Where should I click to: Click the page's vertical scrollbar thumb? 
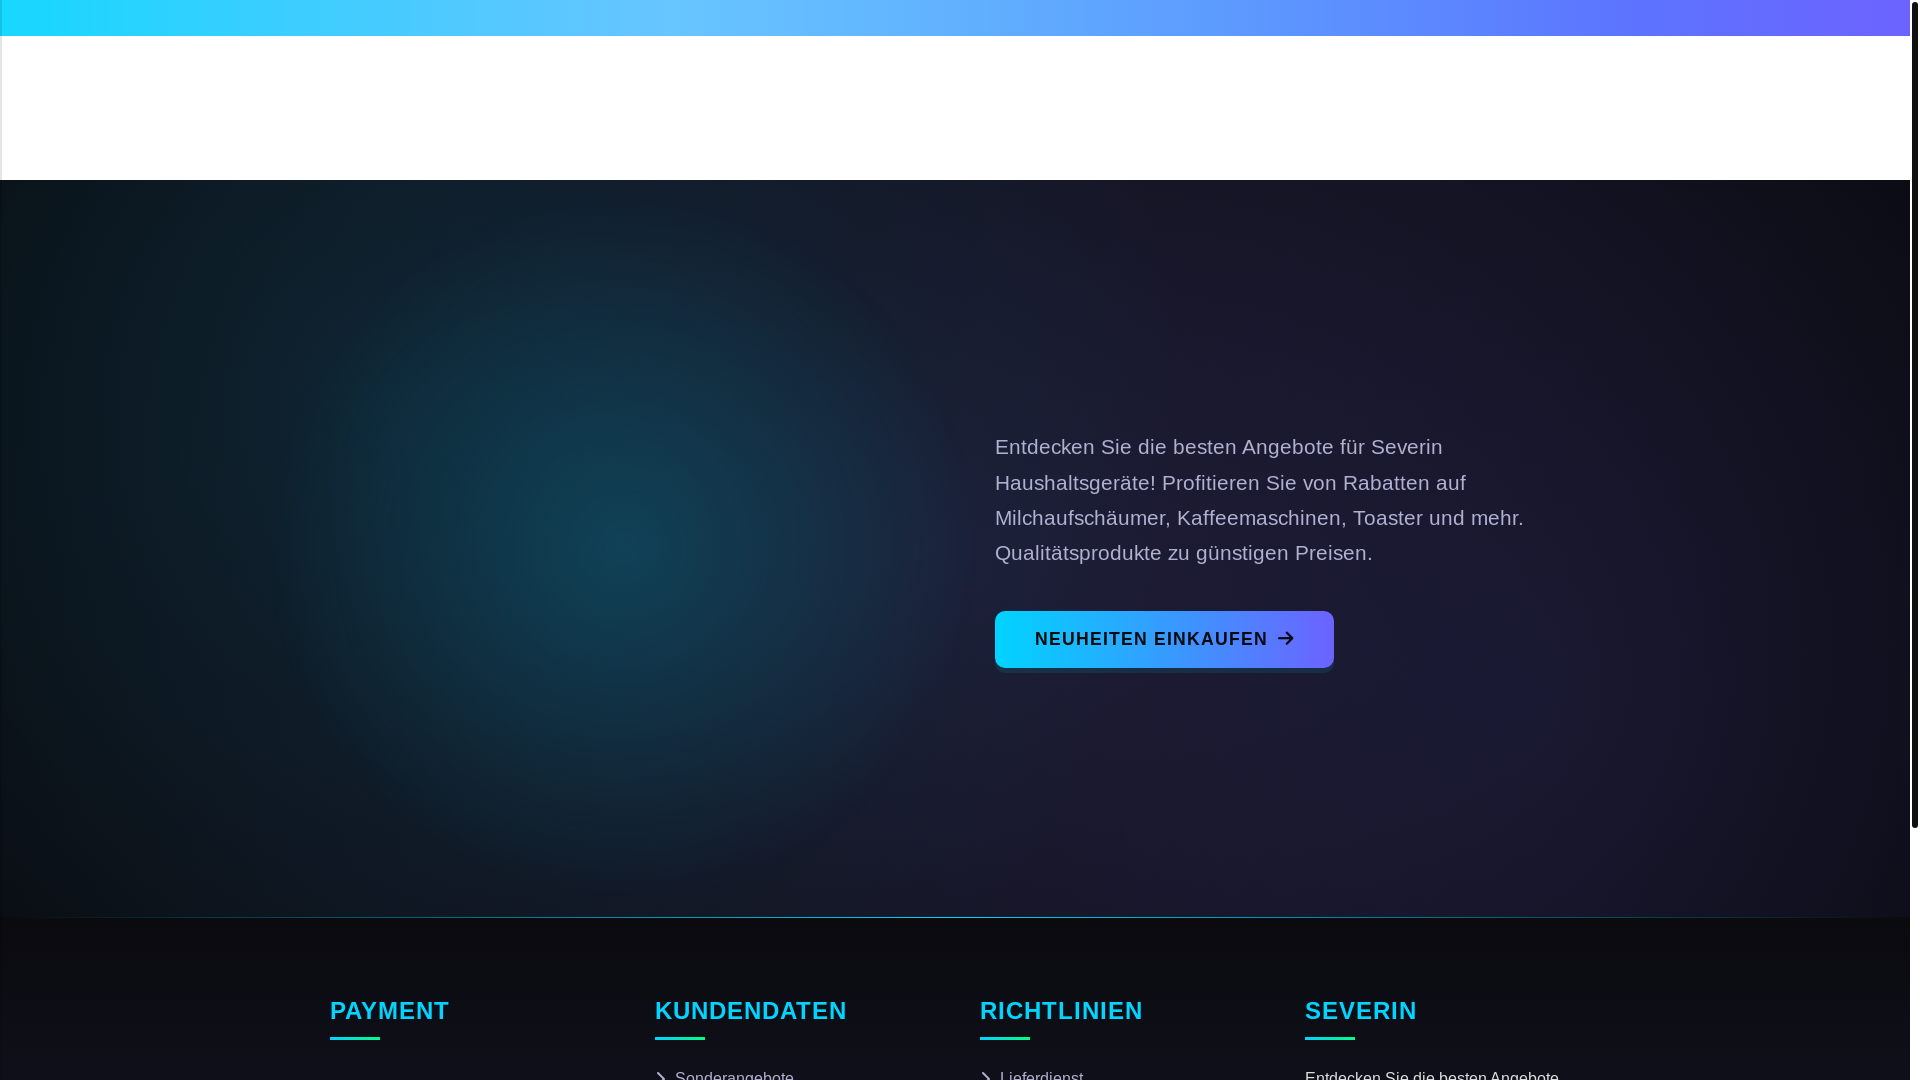point(1914,415)
